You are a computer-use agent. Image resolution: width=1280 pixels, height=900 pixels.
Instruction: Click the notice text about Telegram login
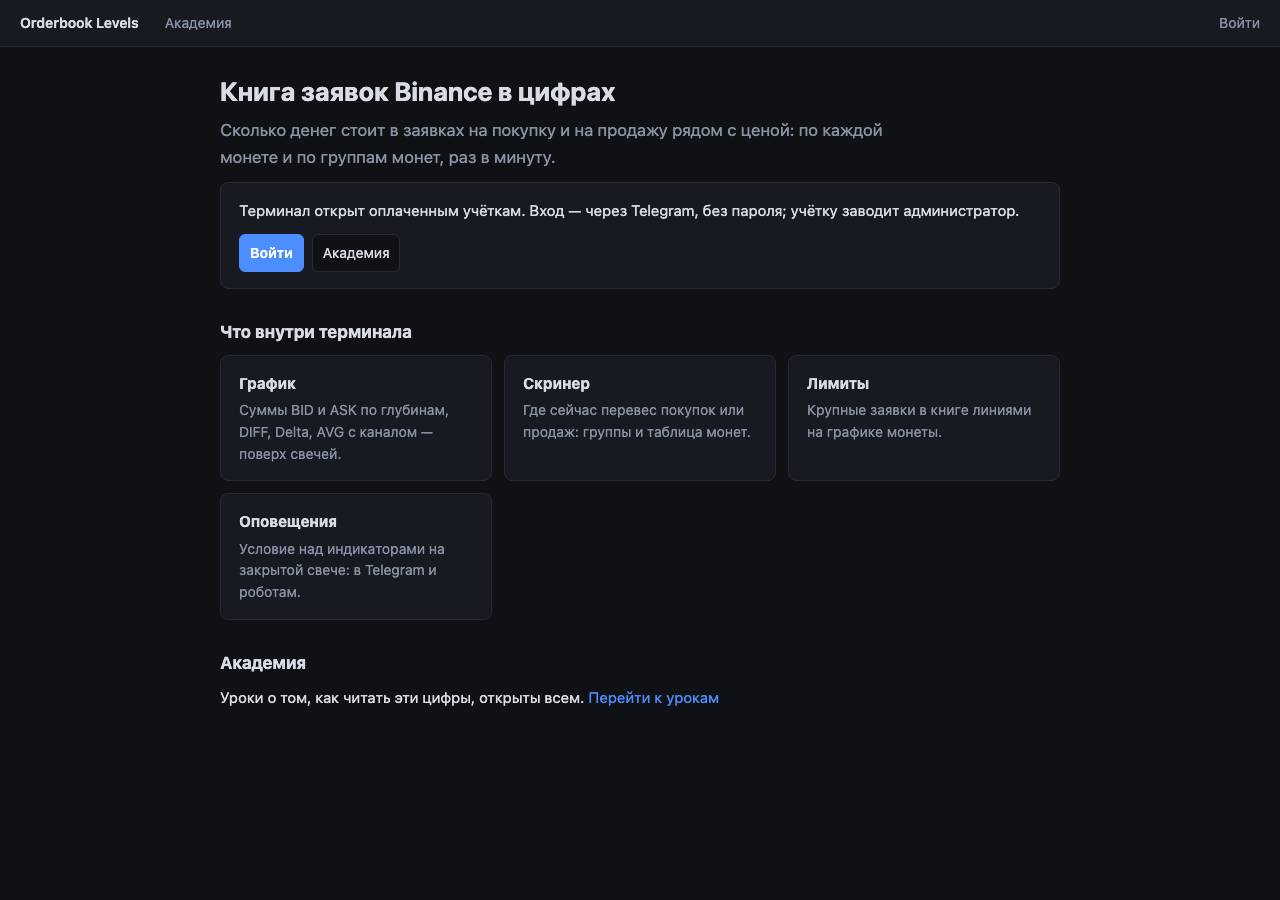tap(629, 211)
